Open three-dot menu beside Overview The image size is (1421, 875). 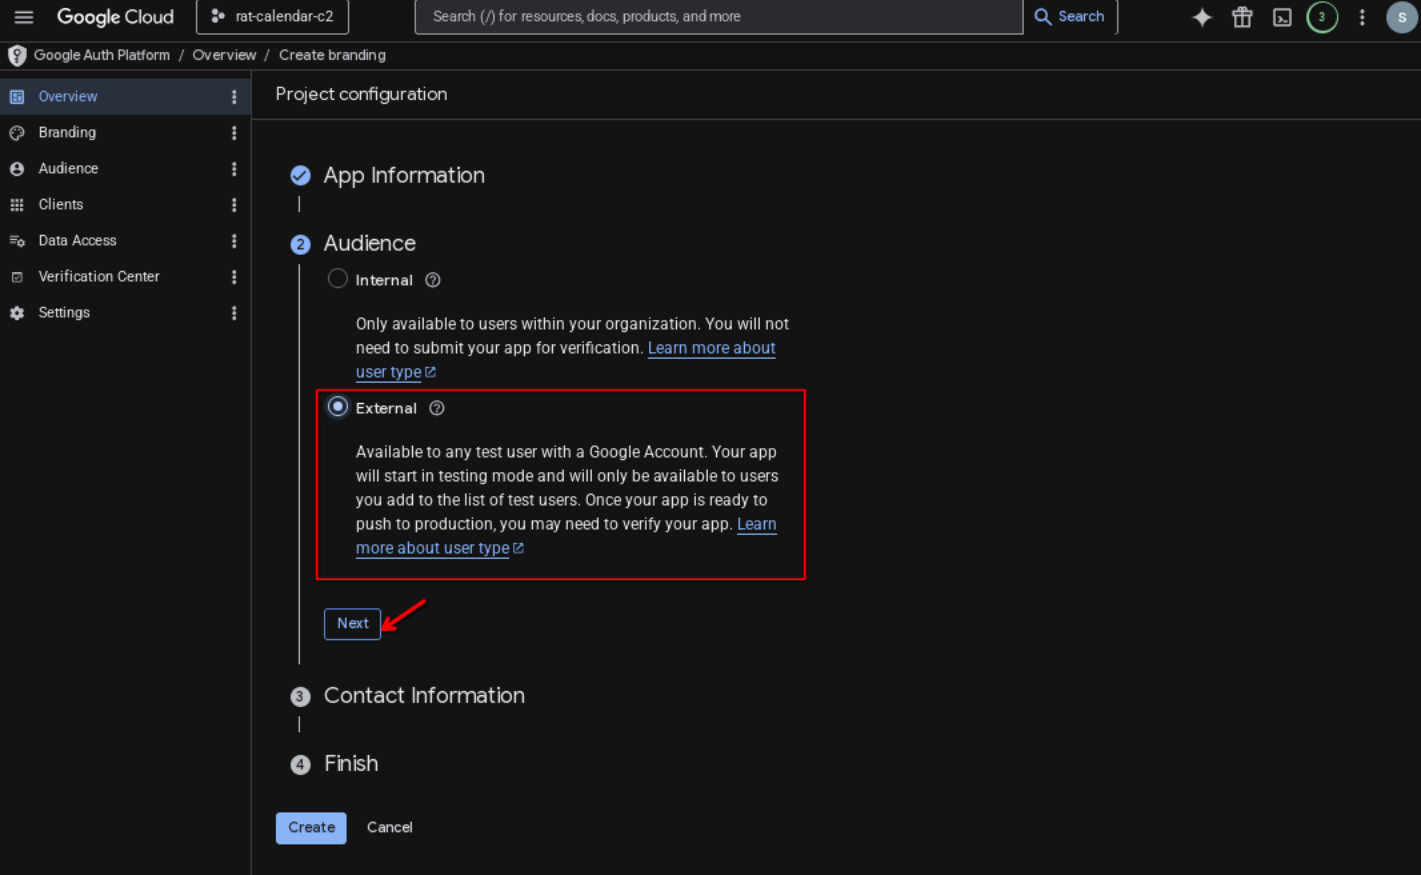click(x=234, y=97)
